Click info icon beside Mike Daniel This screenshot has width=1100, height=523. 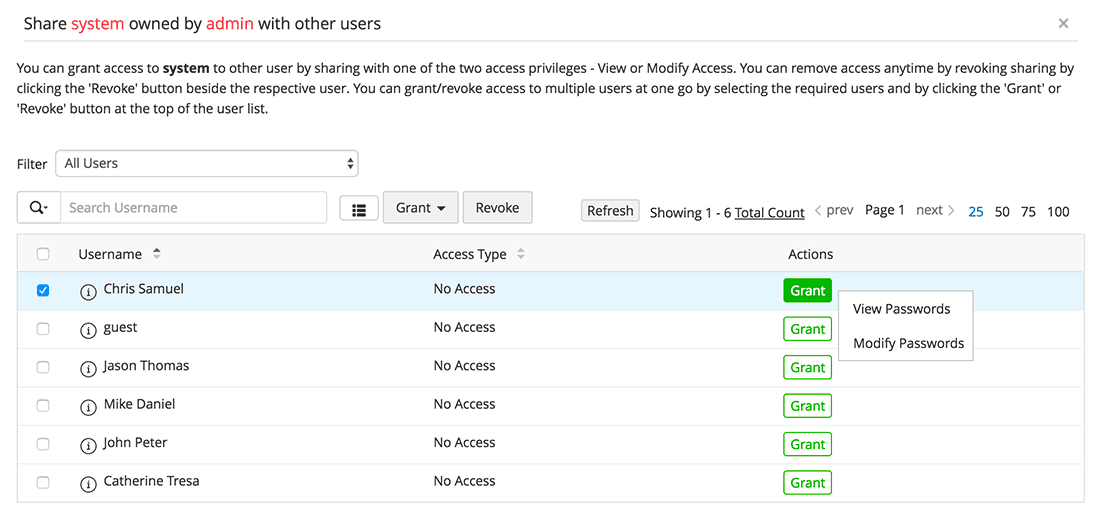(x=88, y=406)
